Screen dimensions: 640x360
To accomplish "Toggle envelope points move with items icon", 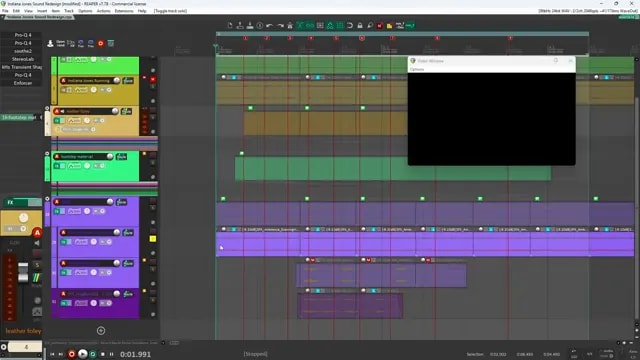I will point(330,25).
